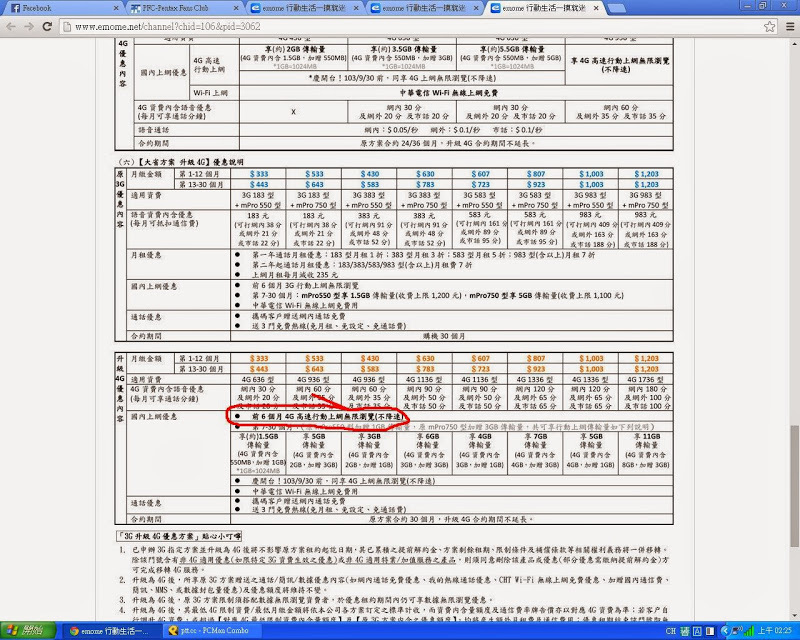Click the '享 4G 高速行動上網無限瀏覽(不降速)' cell in top table
This screenshot has width=800, height=640.
(619, 65)
